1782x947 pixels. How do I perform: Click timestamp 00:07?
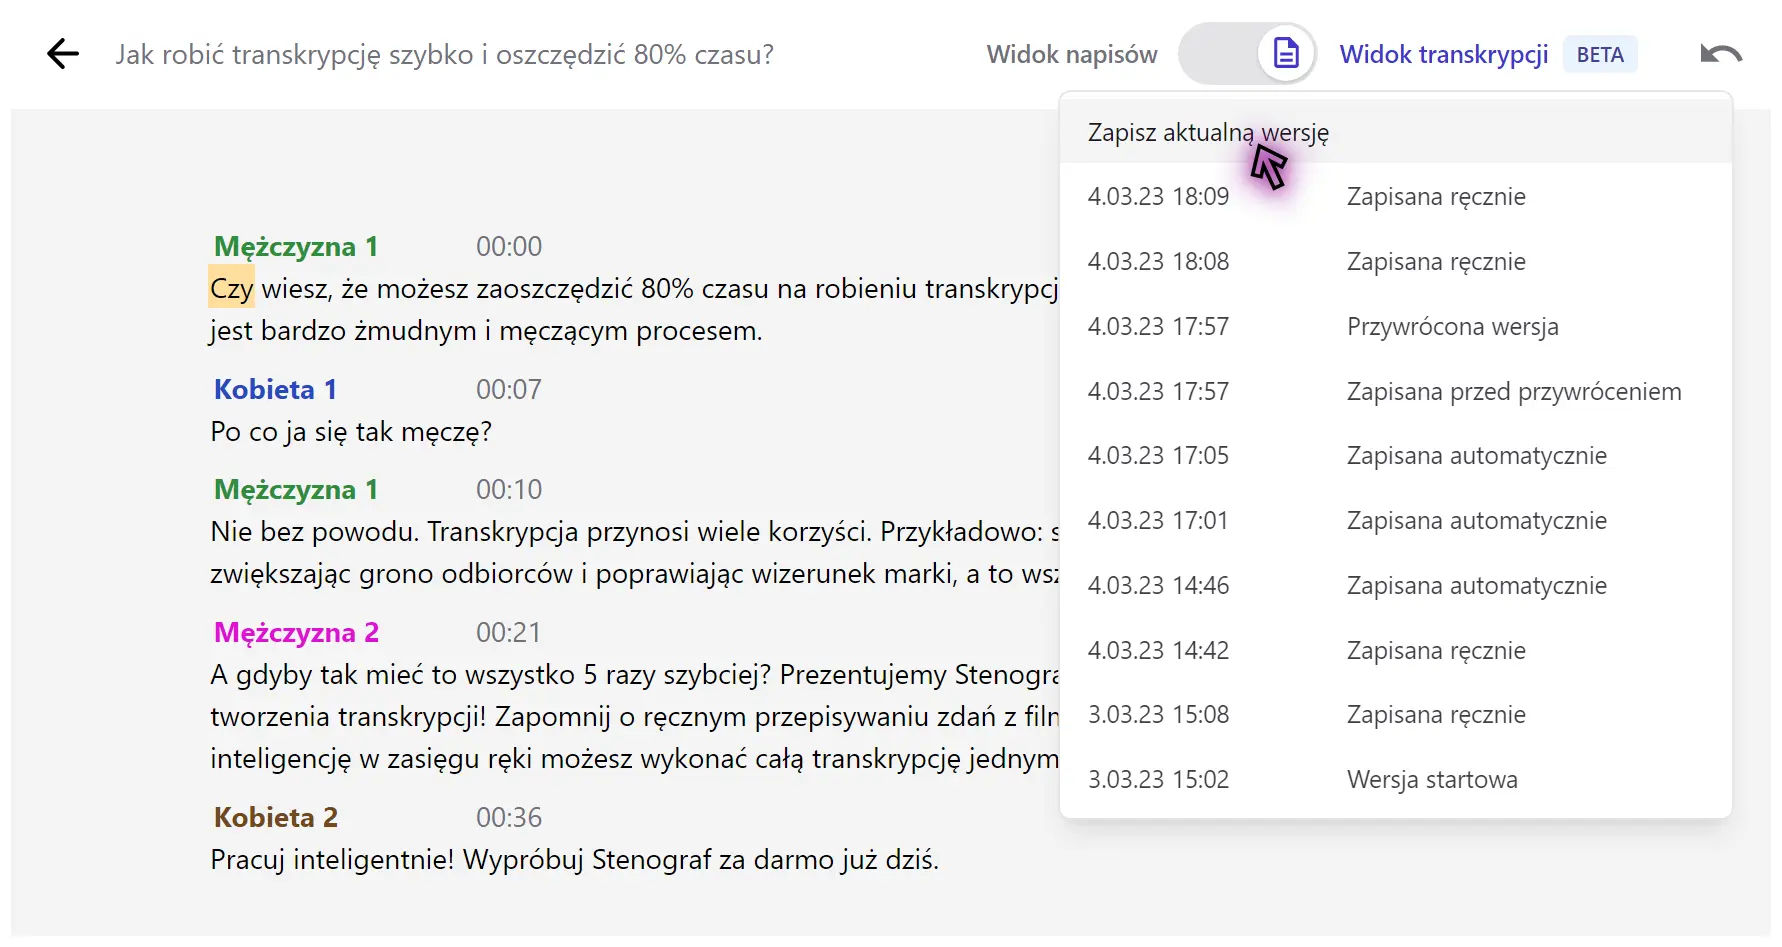tap(509, 389)
